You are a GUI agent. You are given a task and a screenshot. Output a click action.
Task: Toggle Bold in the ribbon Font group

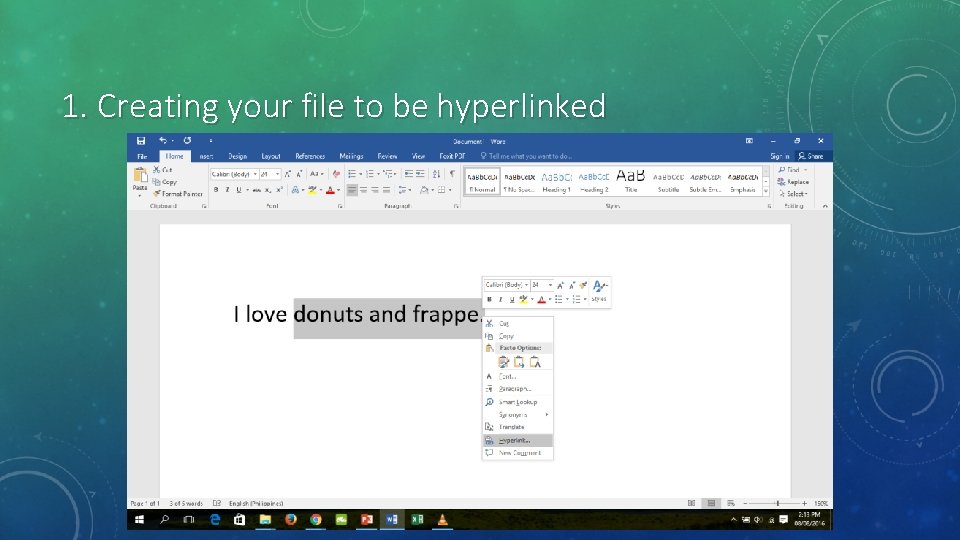[216, 190]
